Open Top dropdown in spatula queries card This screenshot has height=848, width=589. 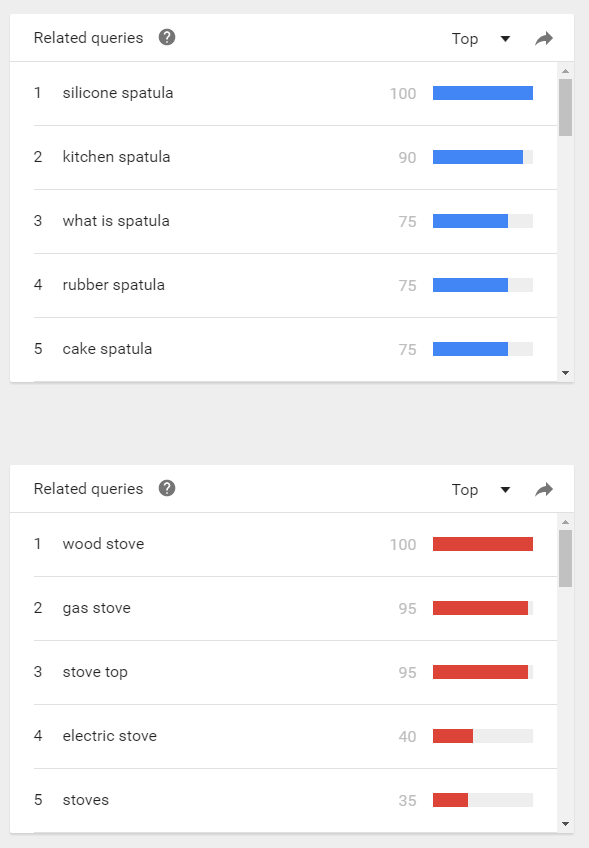pyautogui.click(x=481, y=38)
